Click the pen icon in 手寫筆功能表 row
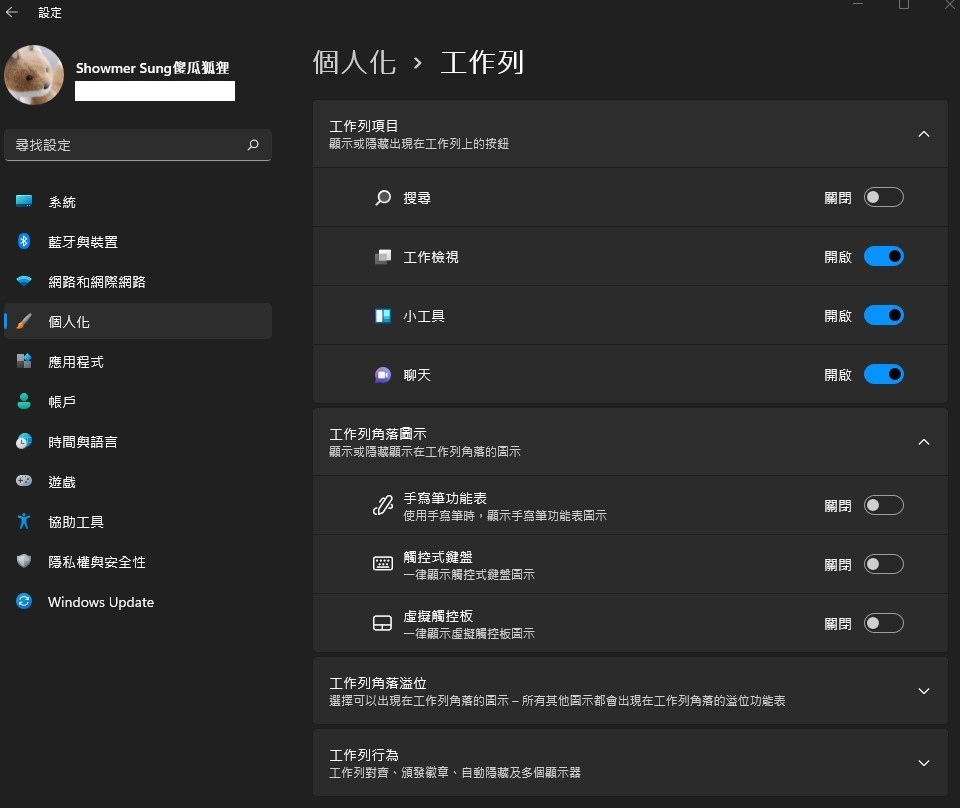 point(383,505)
